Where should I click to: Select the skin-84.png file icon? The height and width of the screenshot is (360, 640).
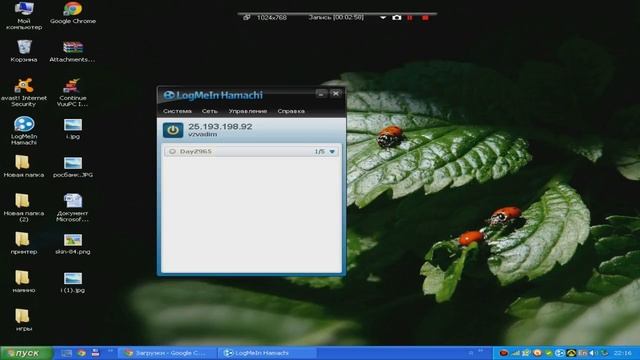[73, 244]
